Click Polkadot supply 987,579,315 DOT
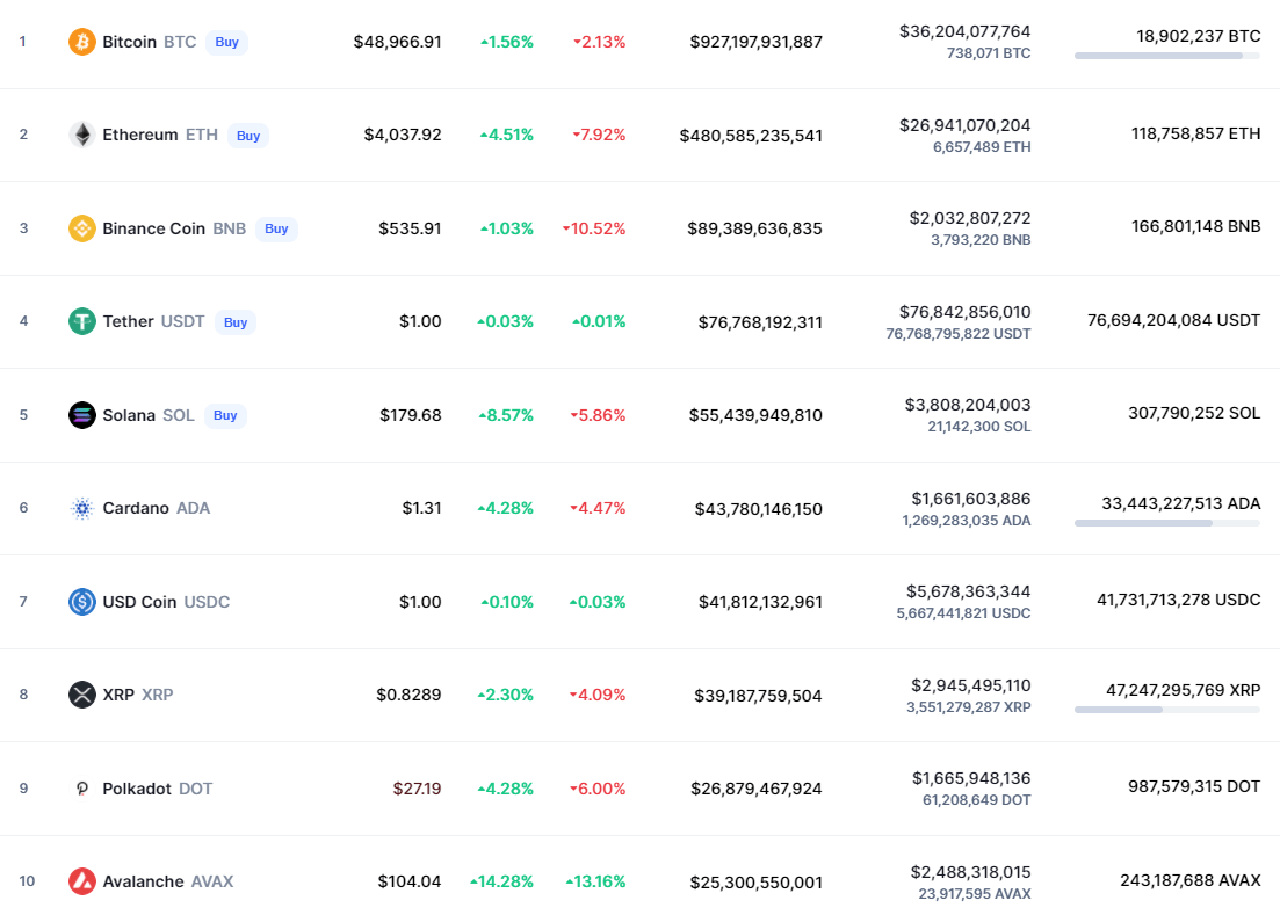The image size is (1280, 915). tap(1195, 786)
